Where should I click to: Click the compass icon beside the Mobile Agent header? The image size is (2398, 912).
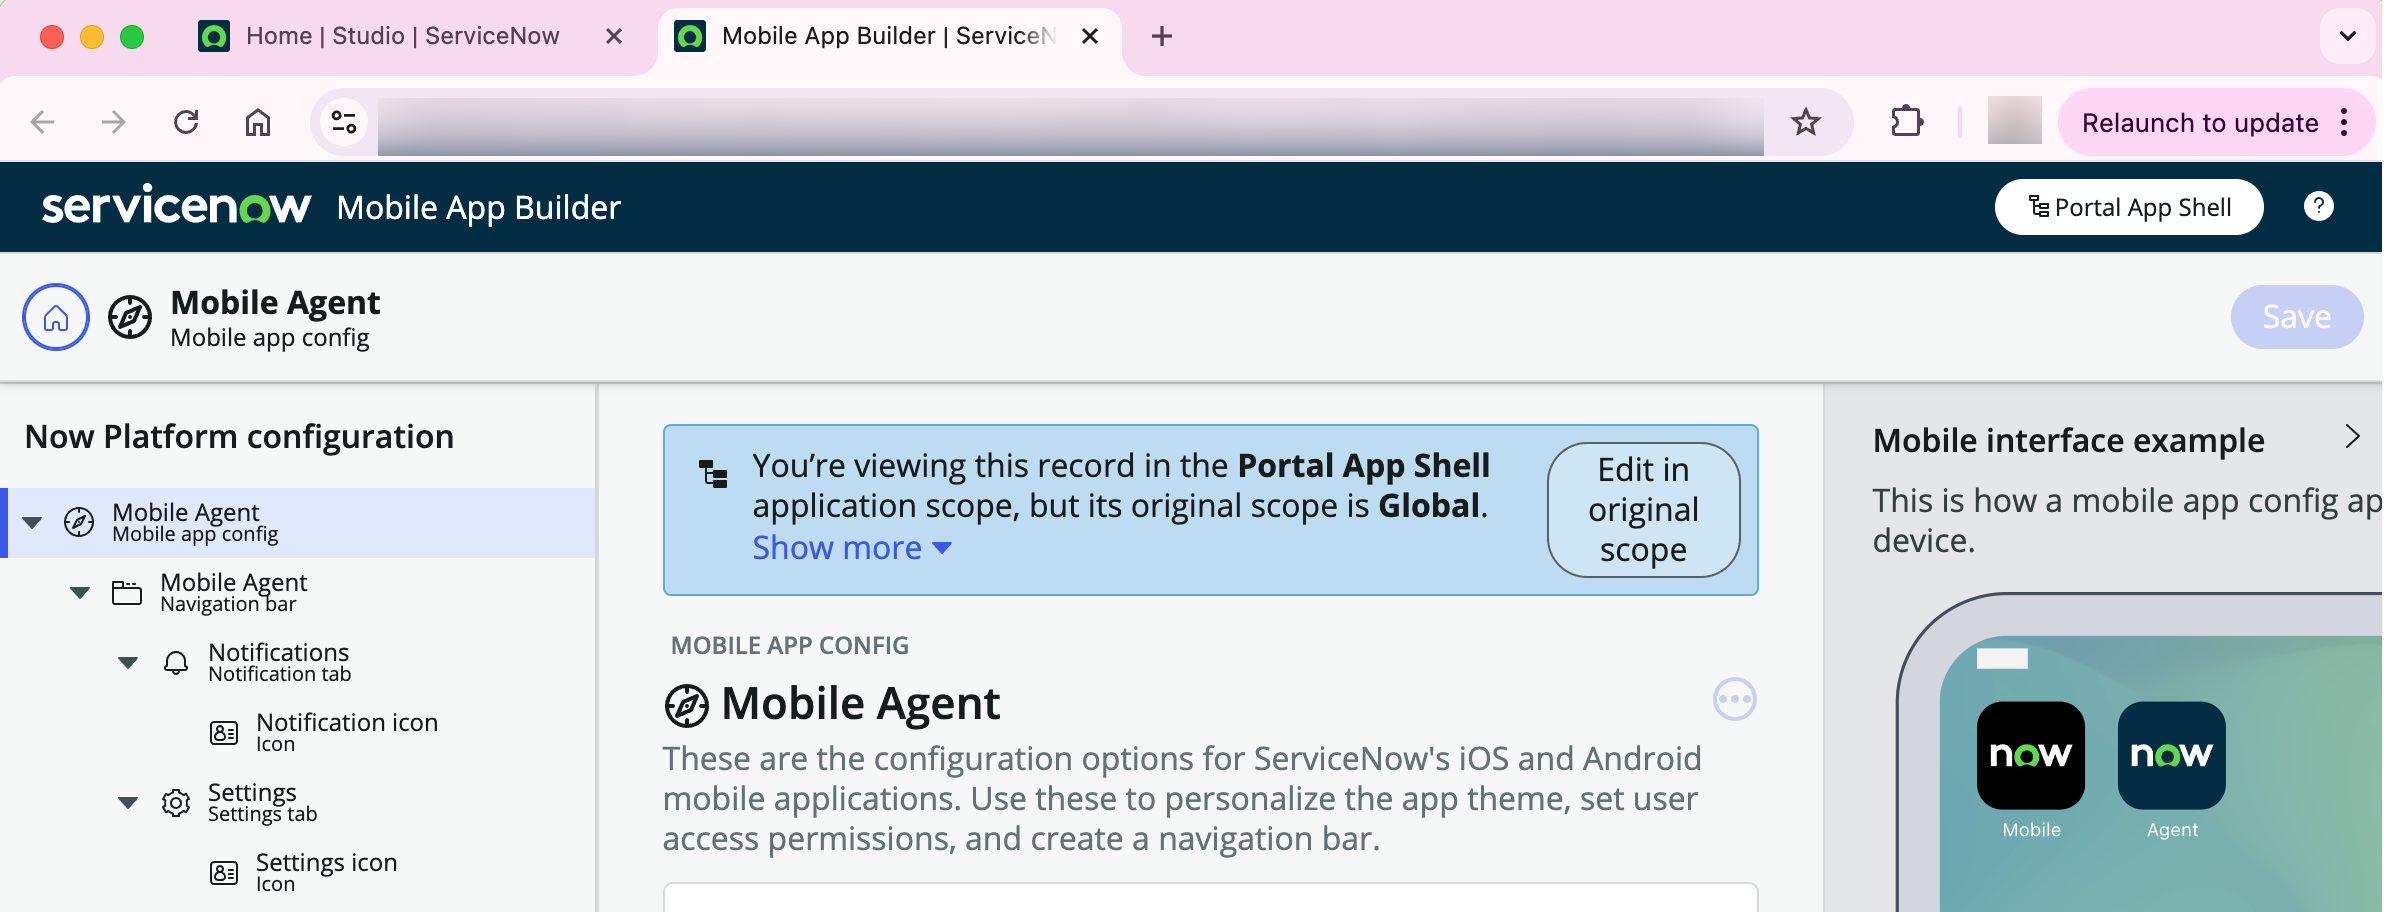tap(130, 317)
